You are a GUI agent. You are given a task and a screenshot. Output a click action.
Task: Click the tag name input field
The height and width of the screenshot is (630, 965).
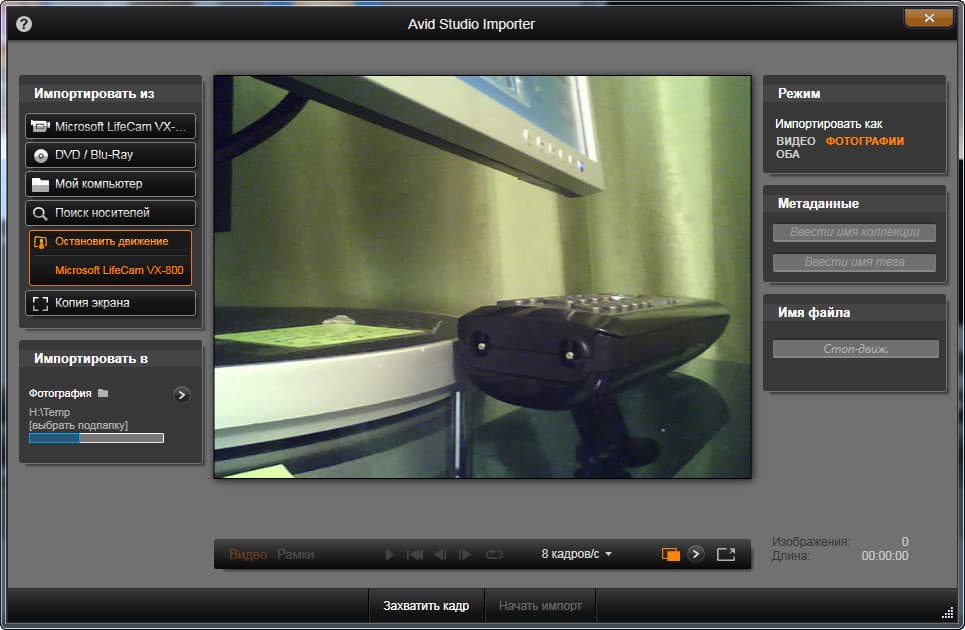tap(854, 262)
